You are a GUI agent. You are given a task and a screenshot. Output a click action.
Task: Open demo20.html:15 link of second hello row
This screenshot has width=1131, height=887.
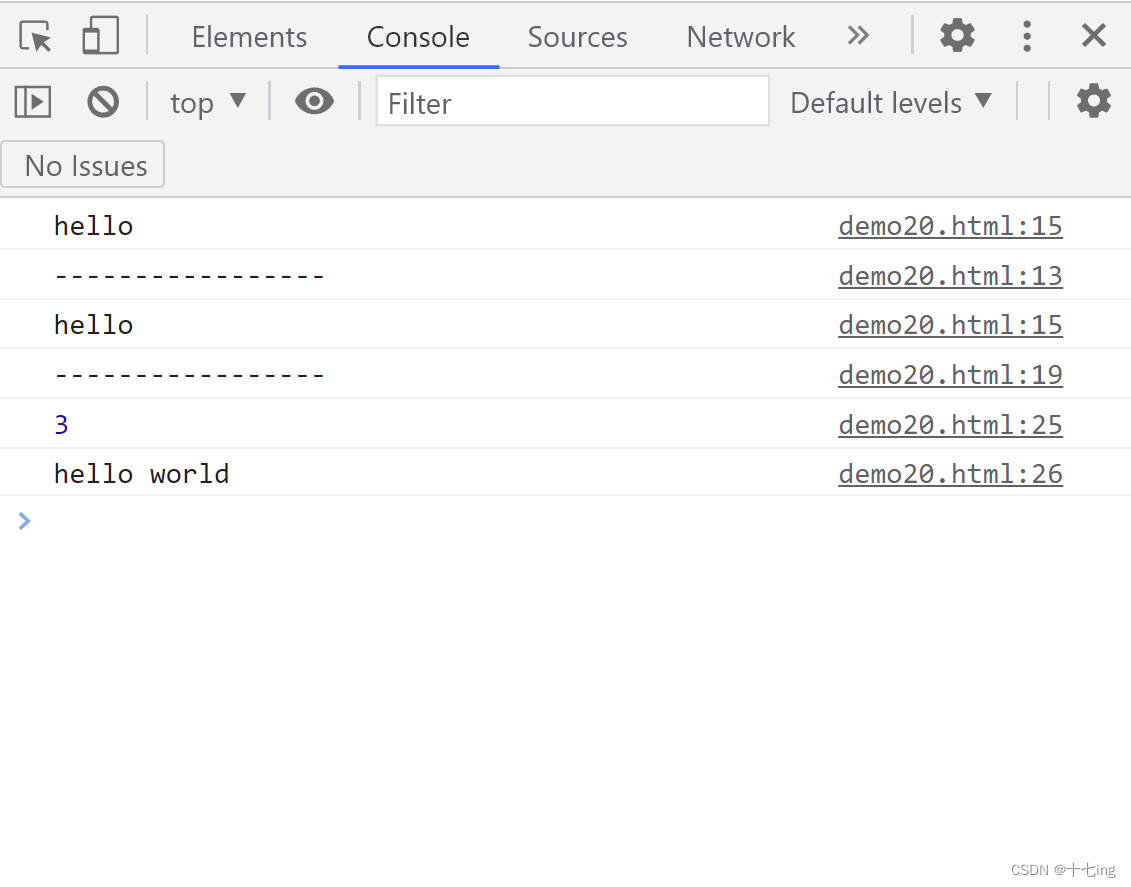tap(950, 325)
